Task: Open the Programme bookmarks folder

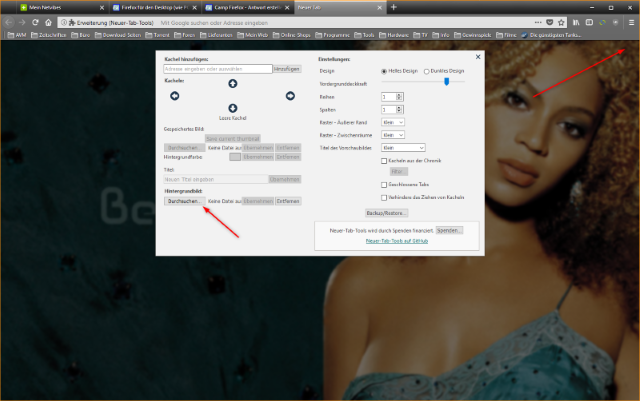Action: [333, 35]
